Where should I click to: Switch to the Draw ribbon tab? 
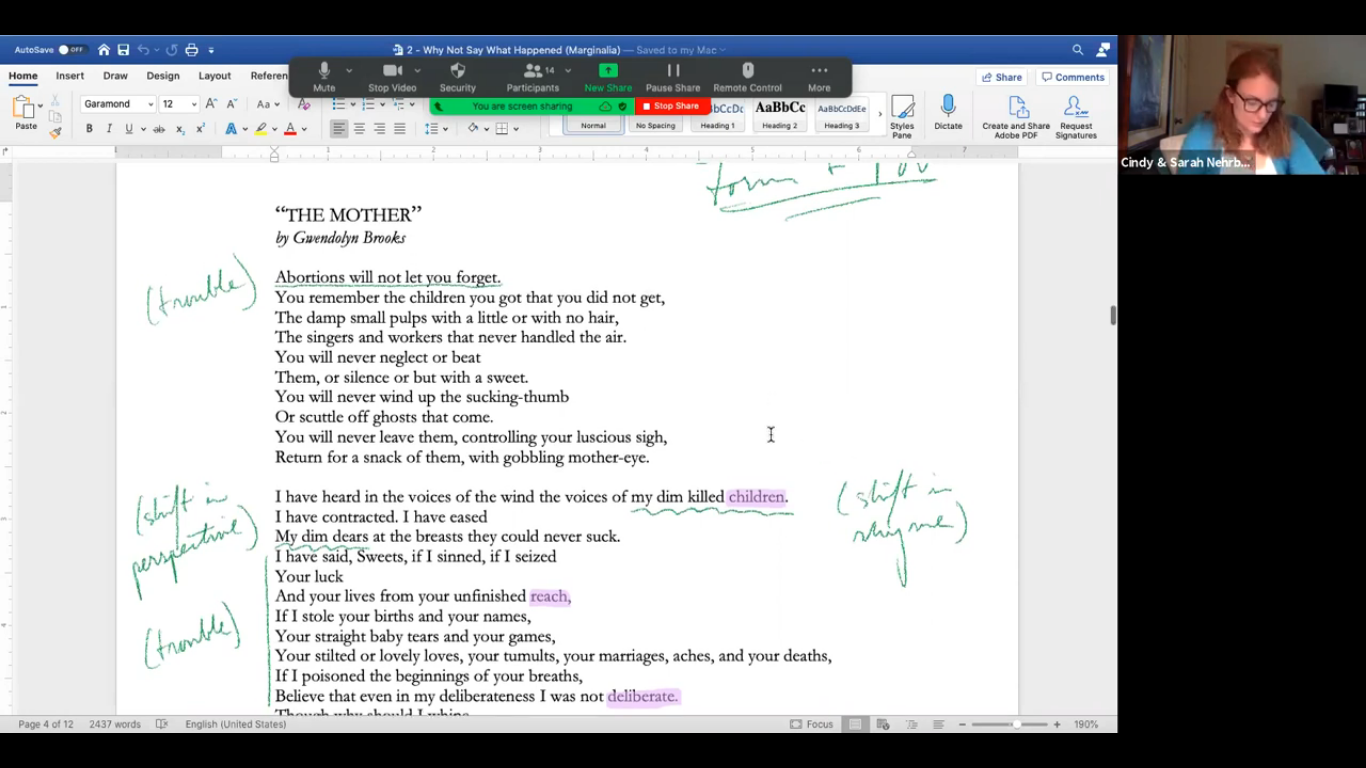[x=115, y=76]
